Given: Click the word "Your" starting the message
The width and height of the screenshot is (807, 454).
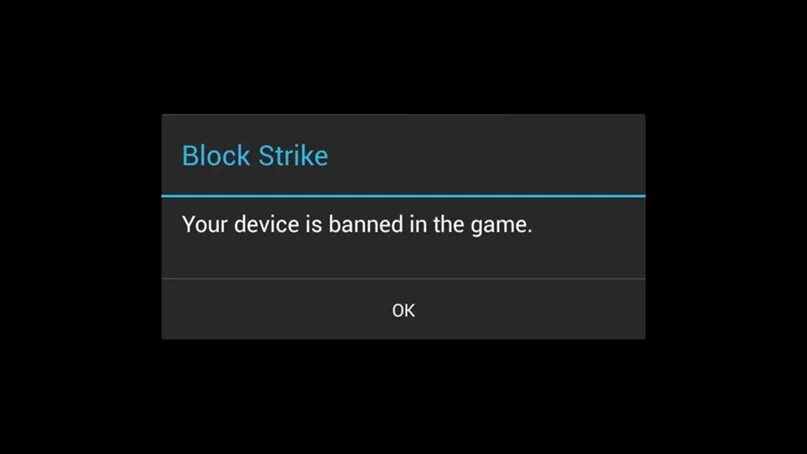Looking at the screenshot, I should [x=204, y=225].
